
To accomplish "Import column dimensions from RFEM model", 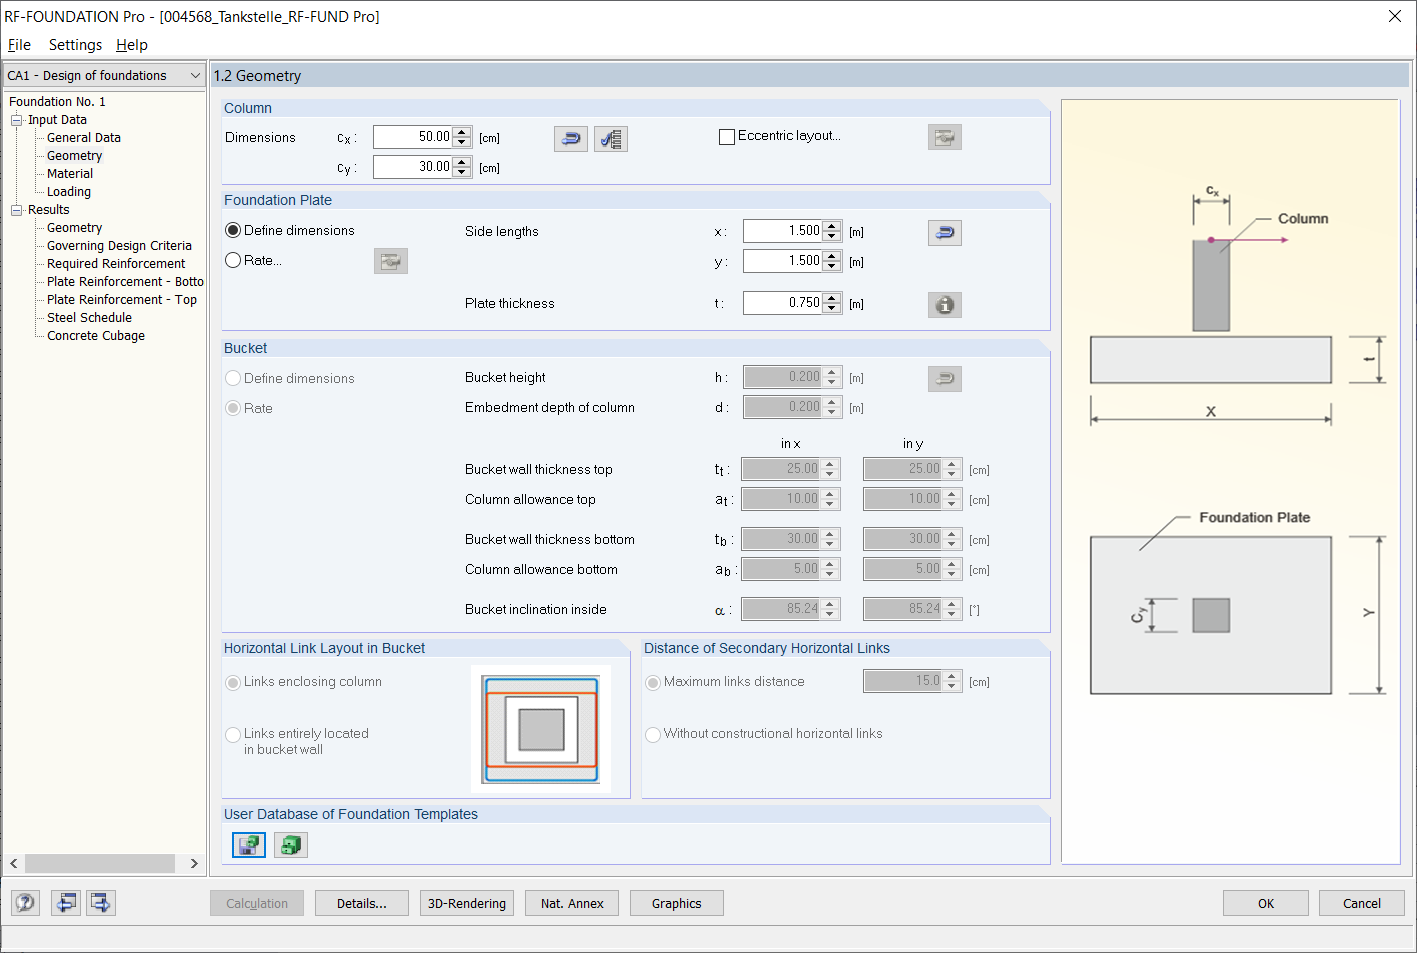I will (570, 138).
